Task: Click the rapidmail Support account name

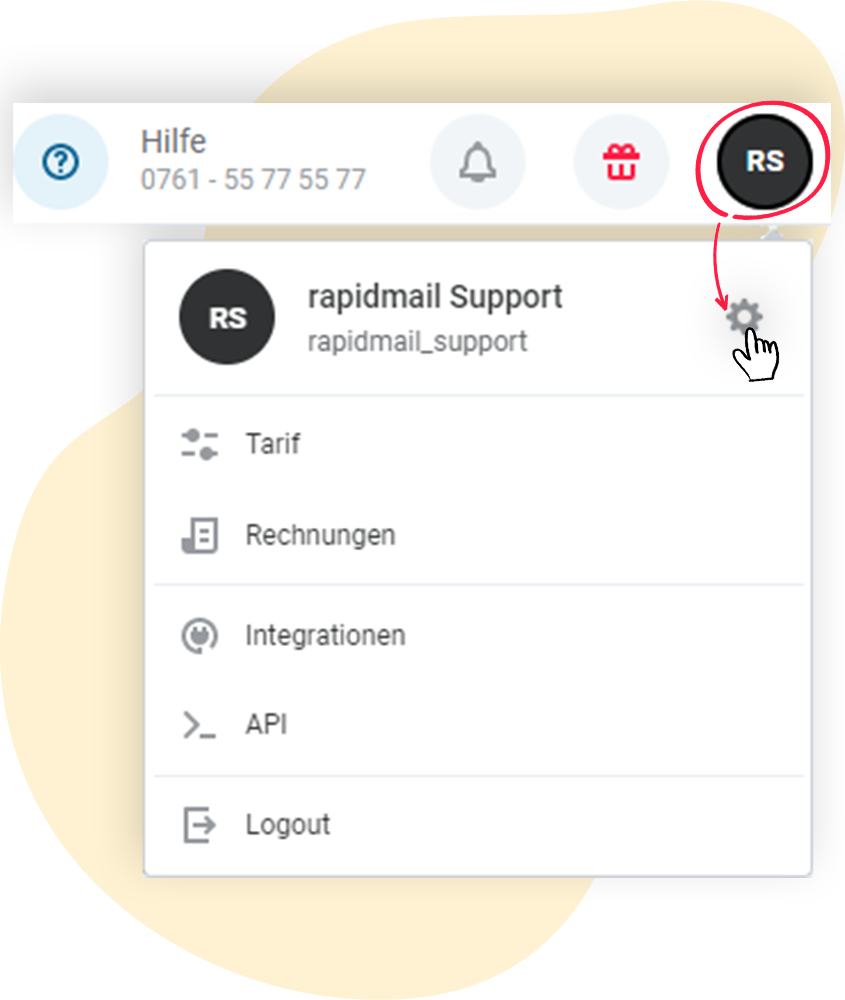Action: pyautogui.click(x=435, y=298)
